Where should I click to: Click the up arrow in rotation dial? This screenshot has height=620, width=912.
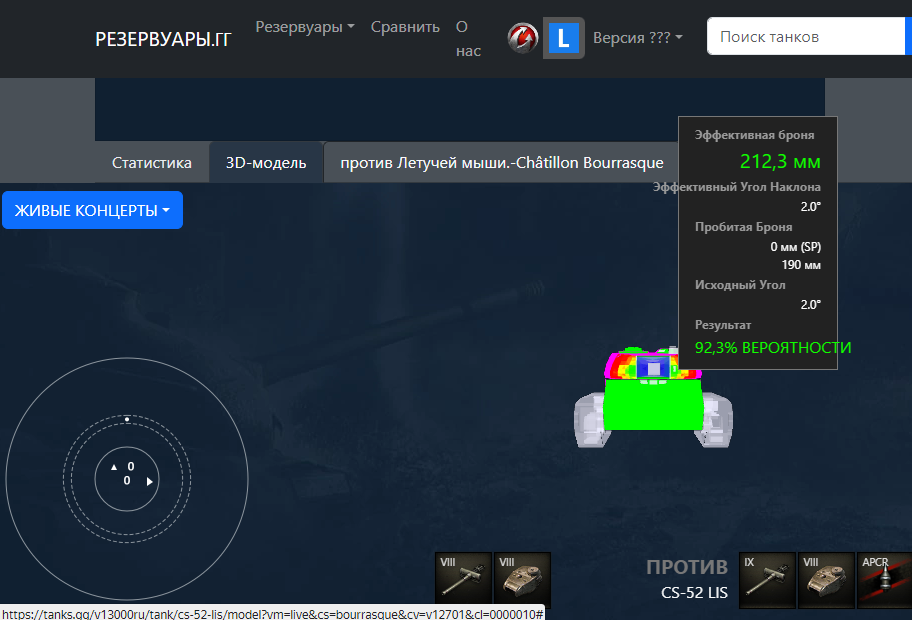114,467
